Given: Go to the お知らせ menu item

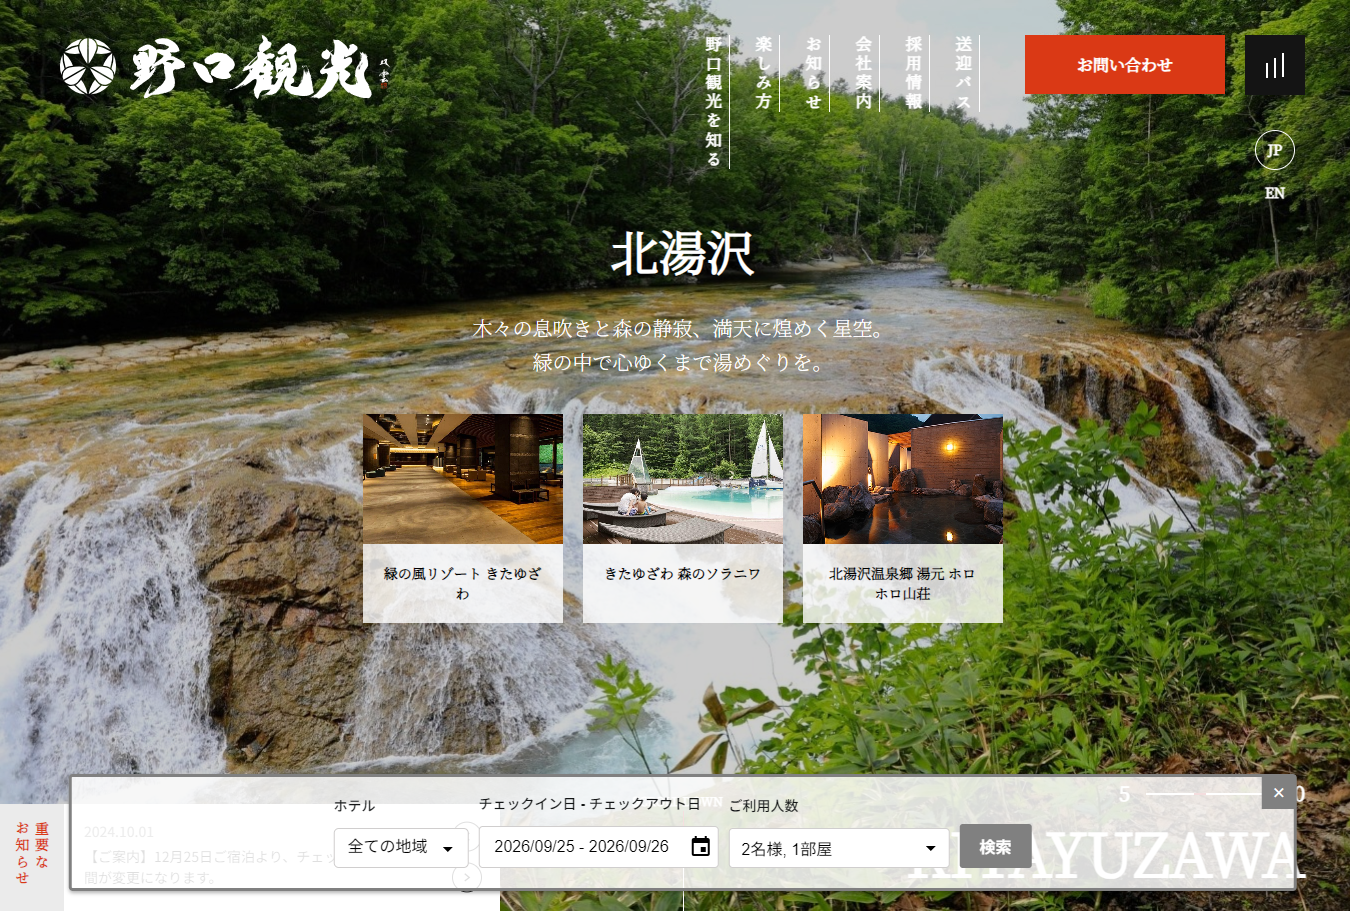Looking at the screenshot, I should 813,73.
